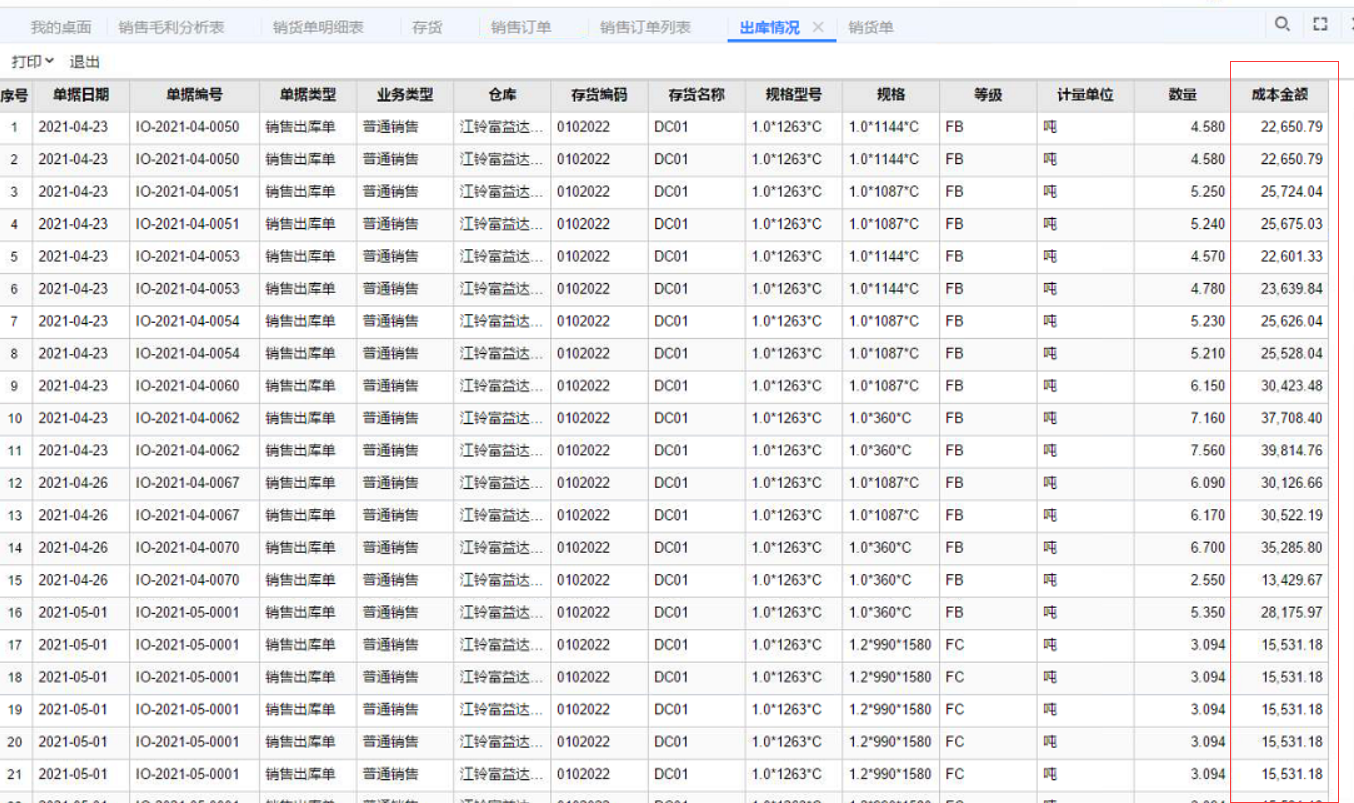Switch to the 销售毛利分析表 tab

tap(171, 28)
